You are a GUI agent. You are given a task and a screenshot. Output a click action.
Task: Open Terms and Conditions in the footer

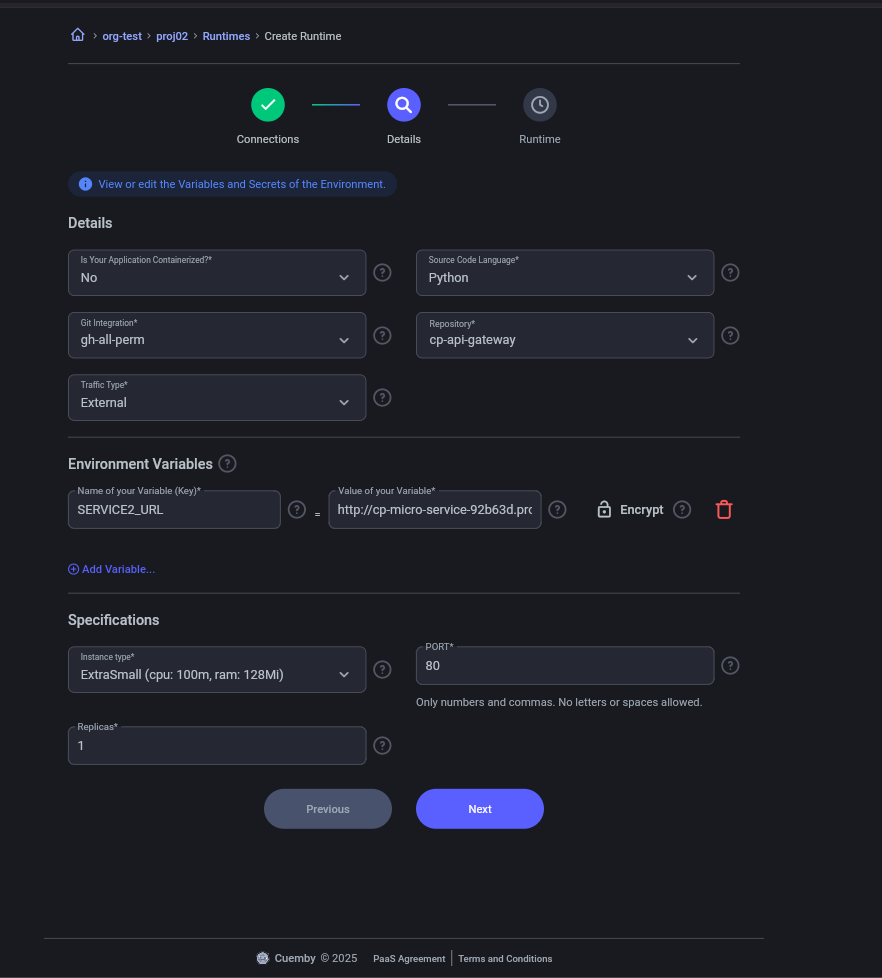click(x=504, y=957)
